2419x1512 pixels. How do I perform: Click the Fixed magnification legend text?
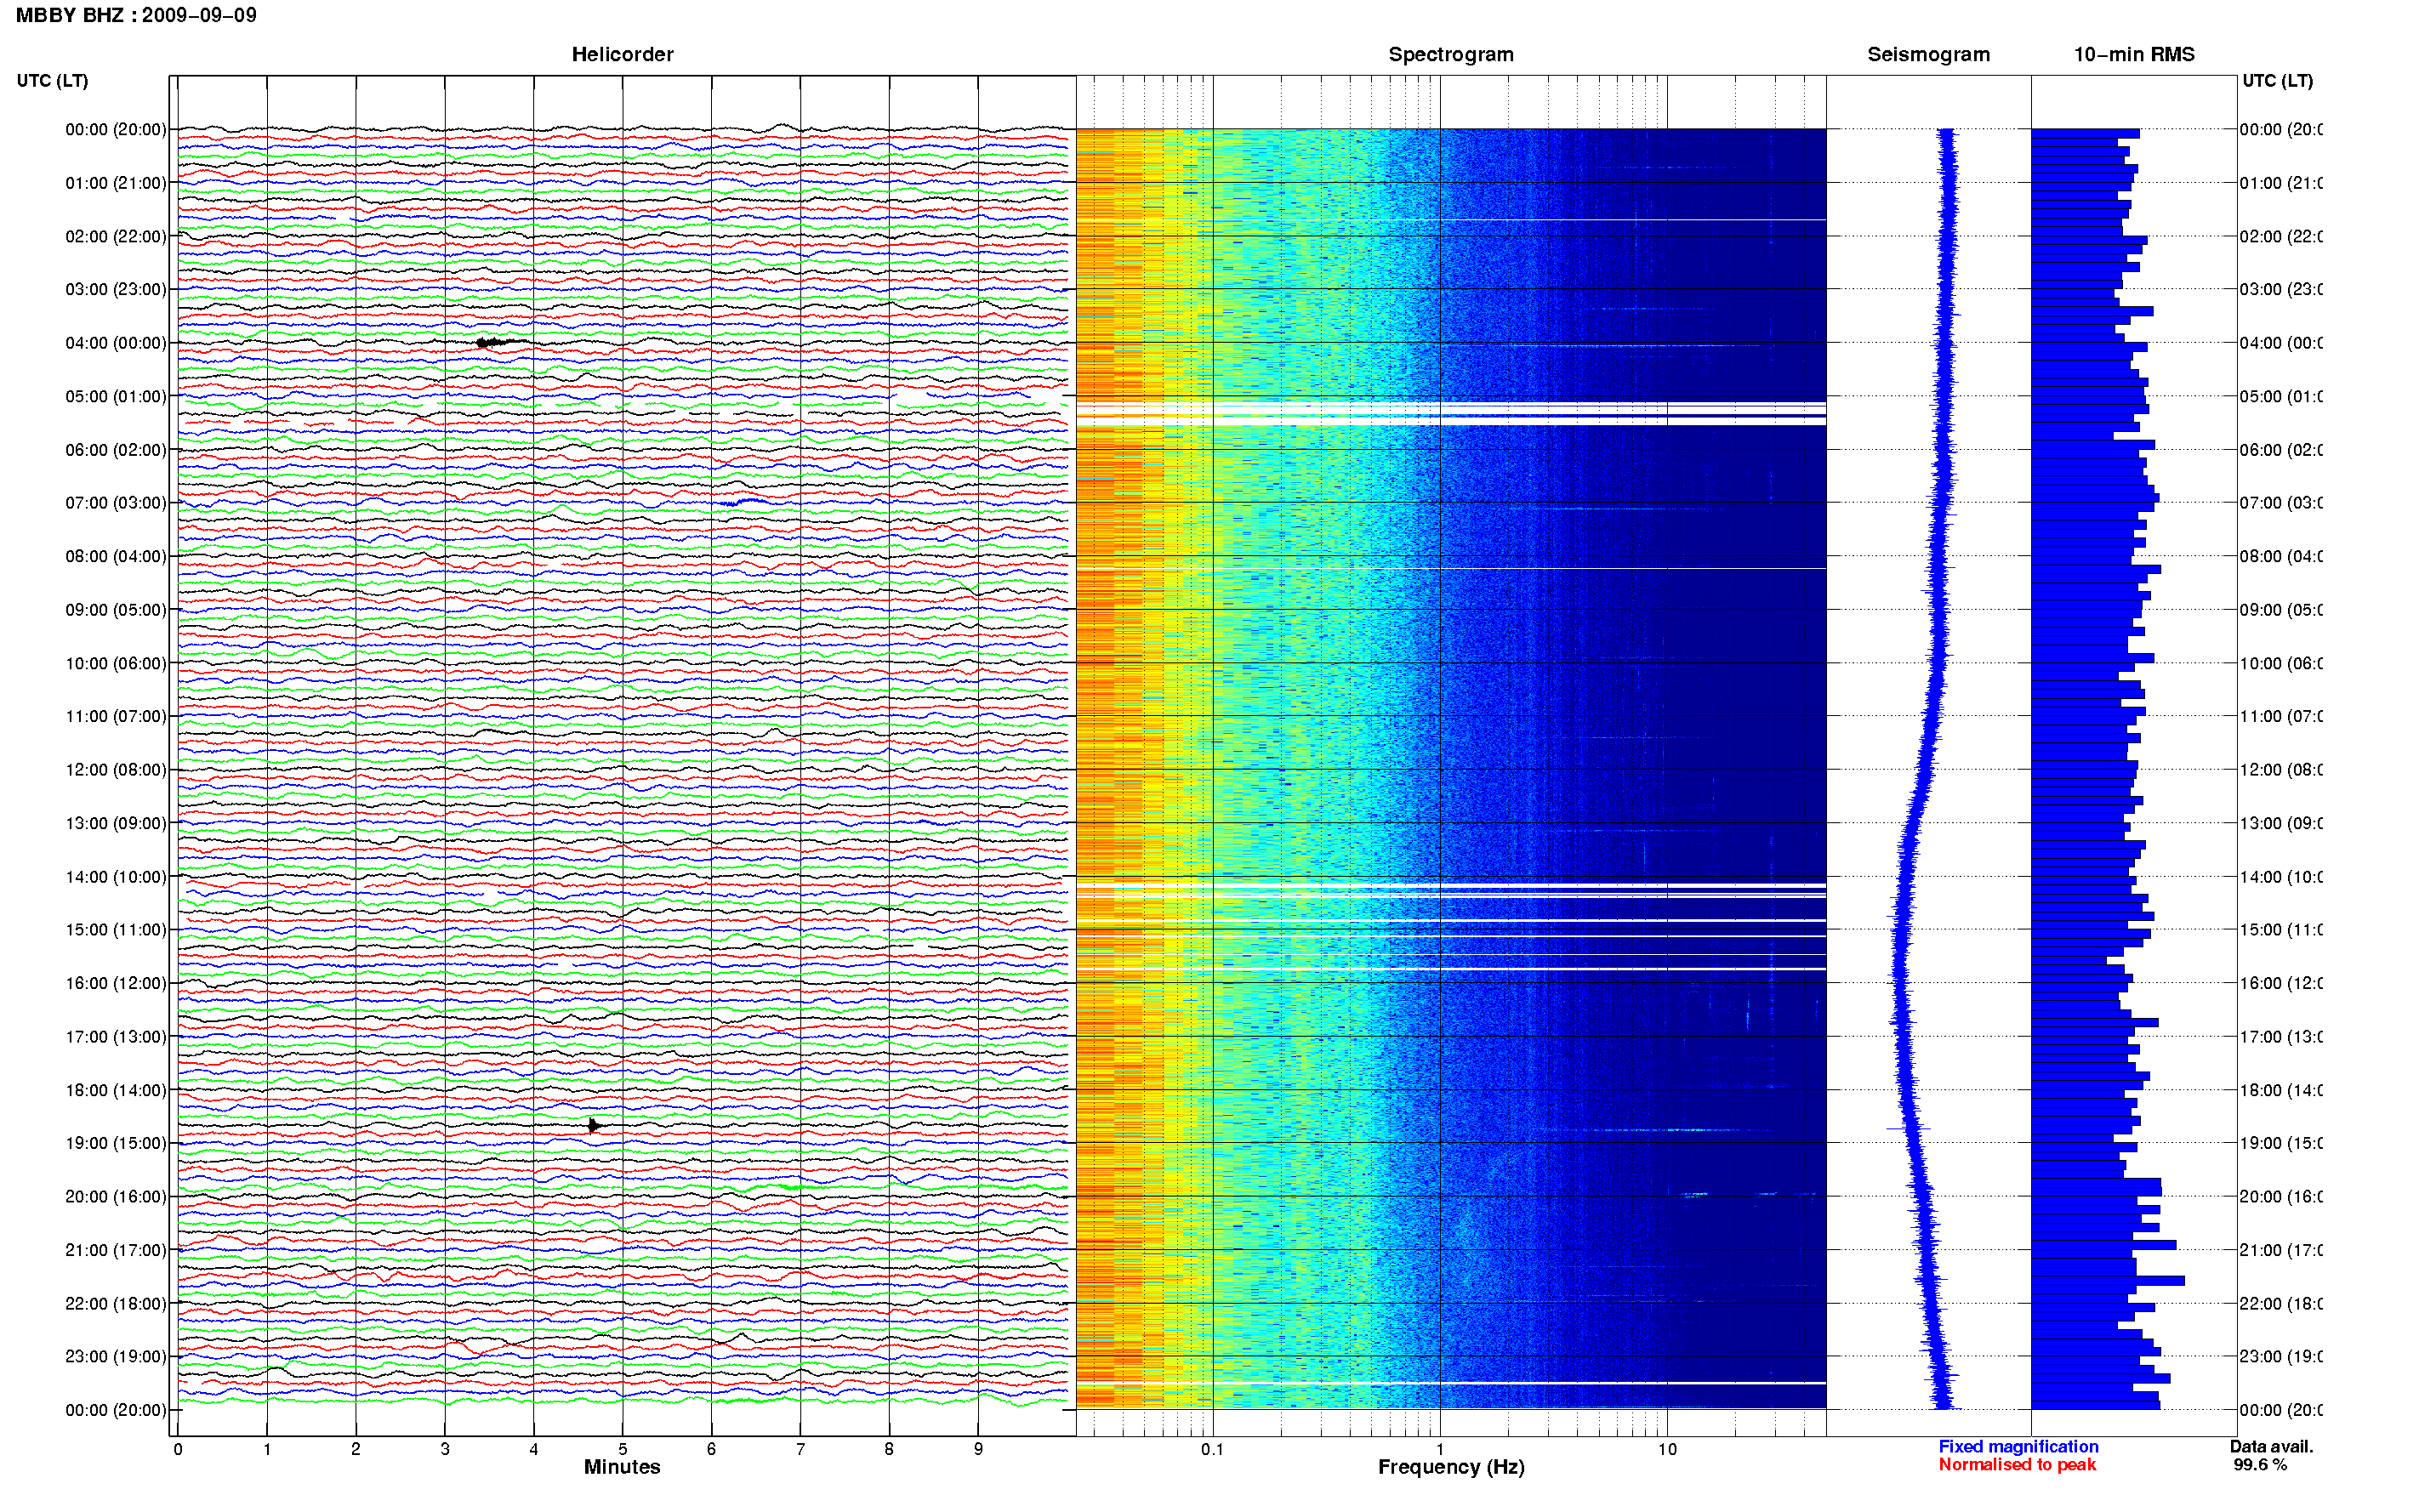pos(2018,1447)
